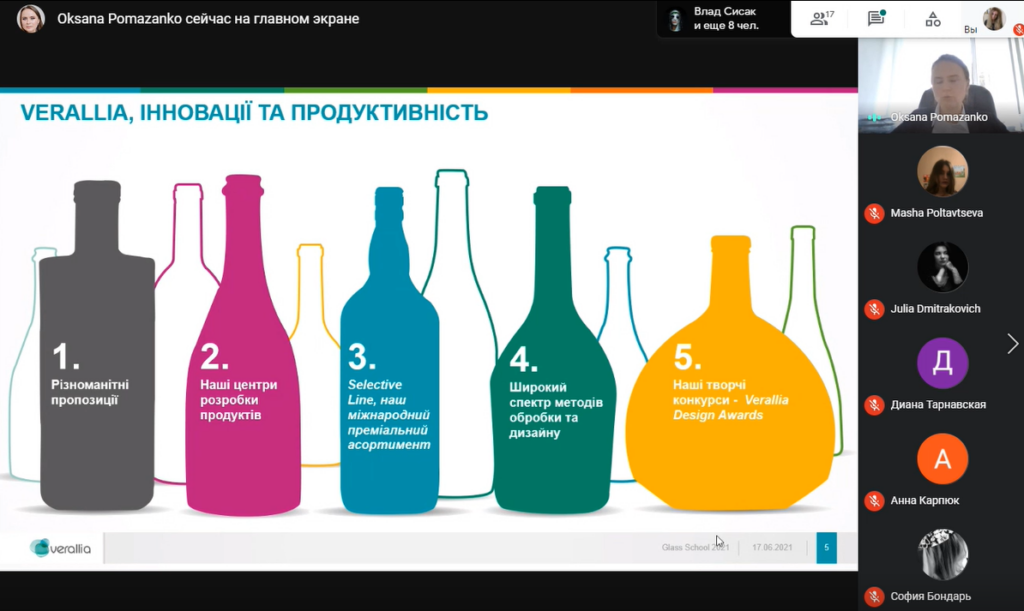The image size is (1024, 611).
Task: Click the 'Oksana Pomazanko' label on the video tile
Action: (x=939, y=118)
